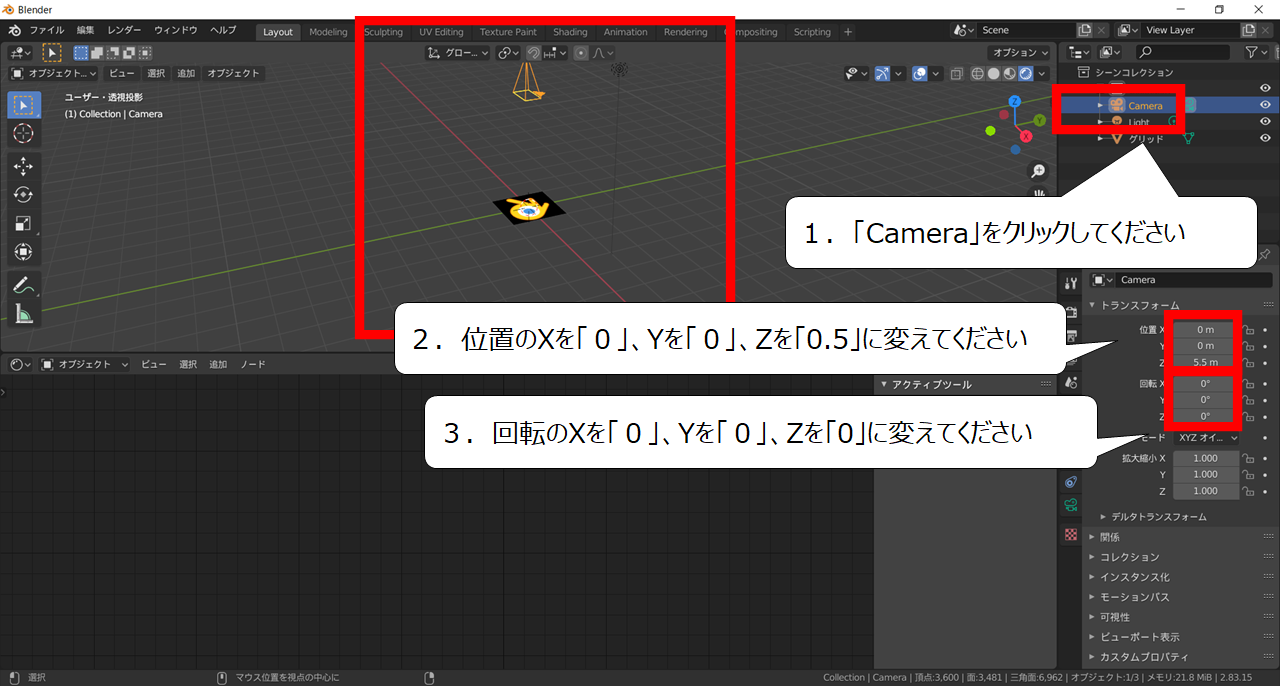Viewport: 1280px width, 686px height.
Task: Click the 拡大縮小 Z value field
Action: [1206, 492]
